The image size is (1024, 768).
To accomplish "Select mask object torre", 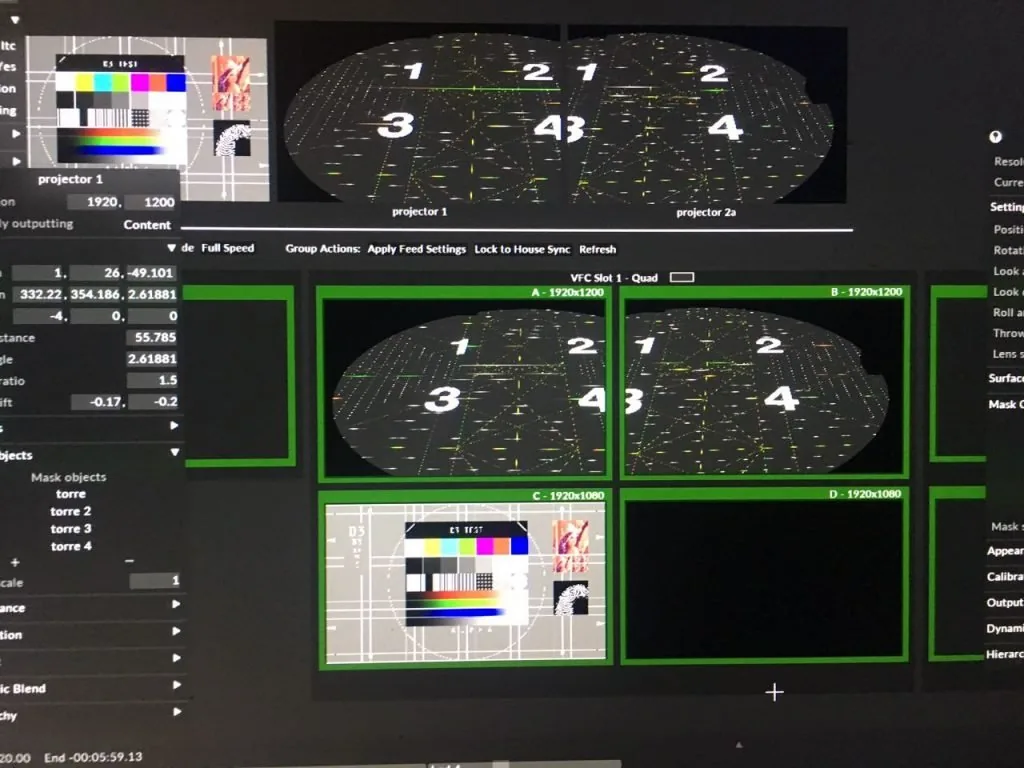I will 71,494.
